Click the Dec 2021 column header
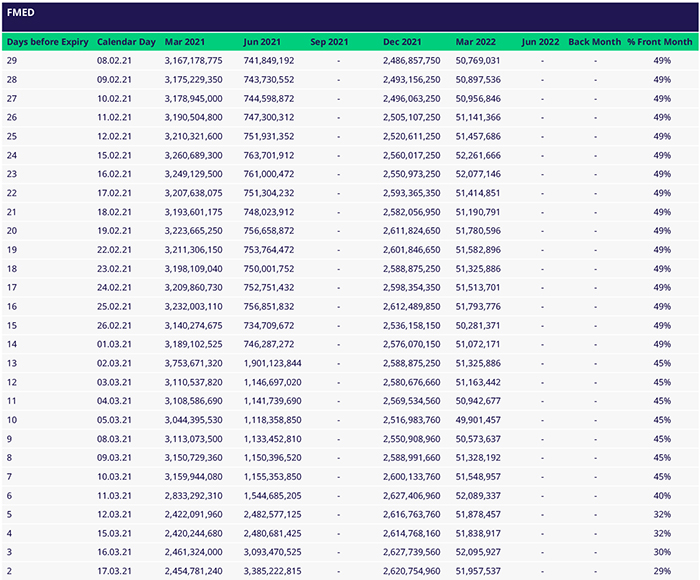 (404, 43)
